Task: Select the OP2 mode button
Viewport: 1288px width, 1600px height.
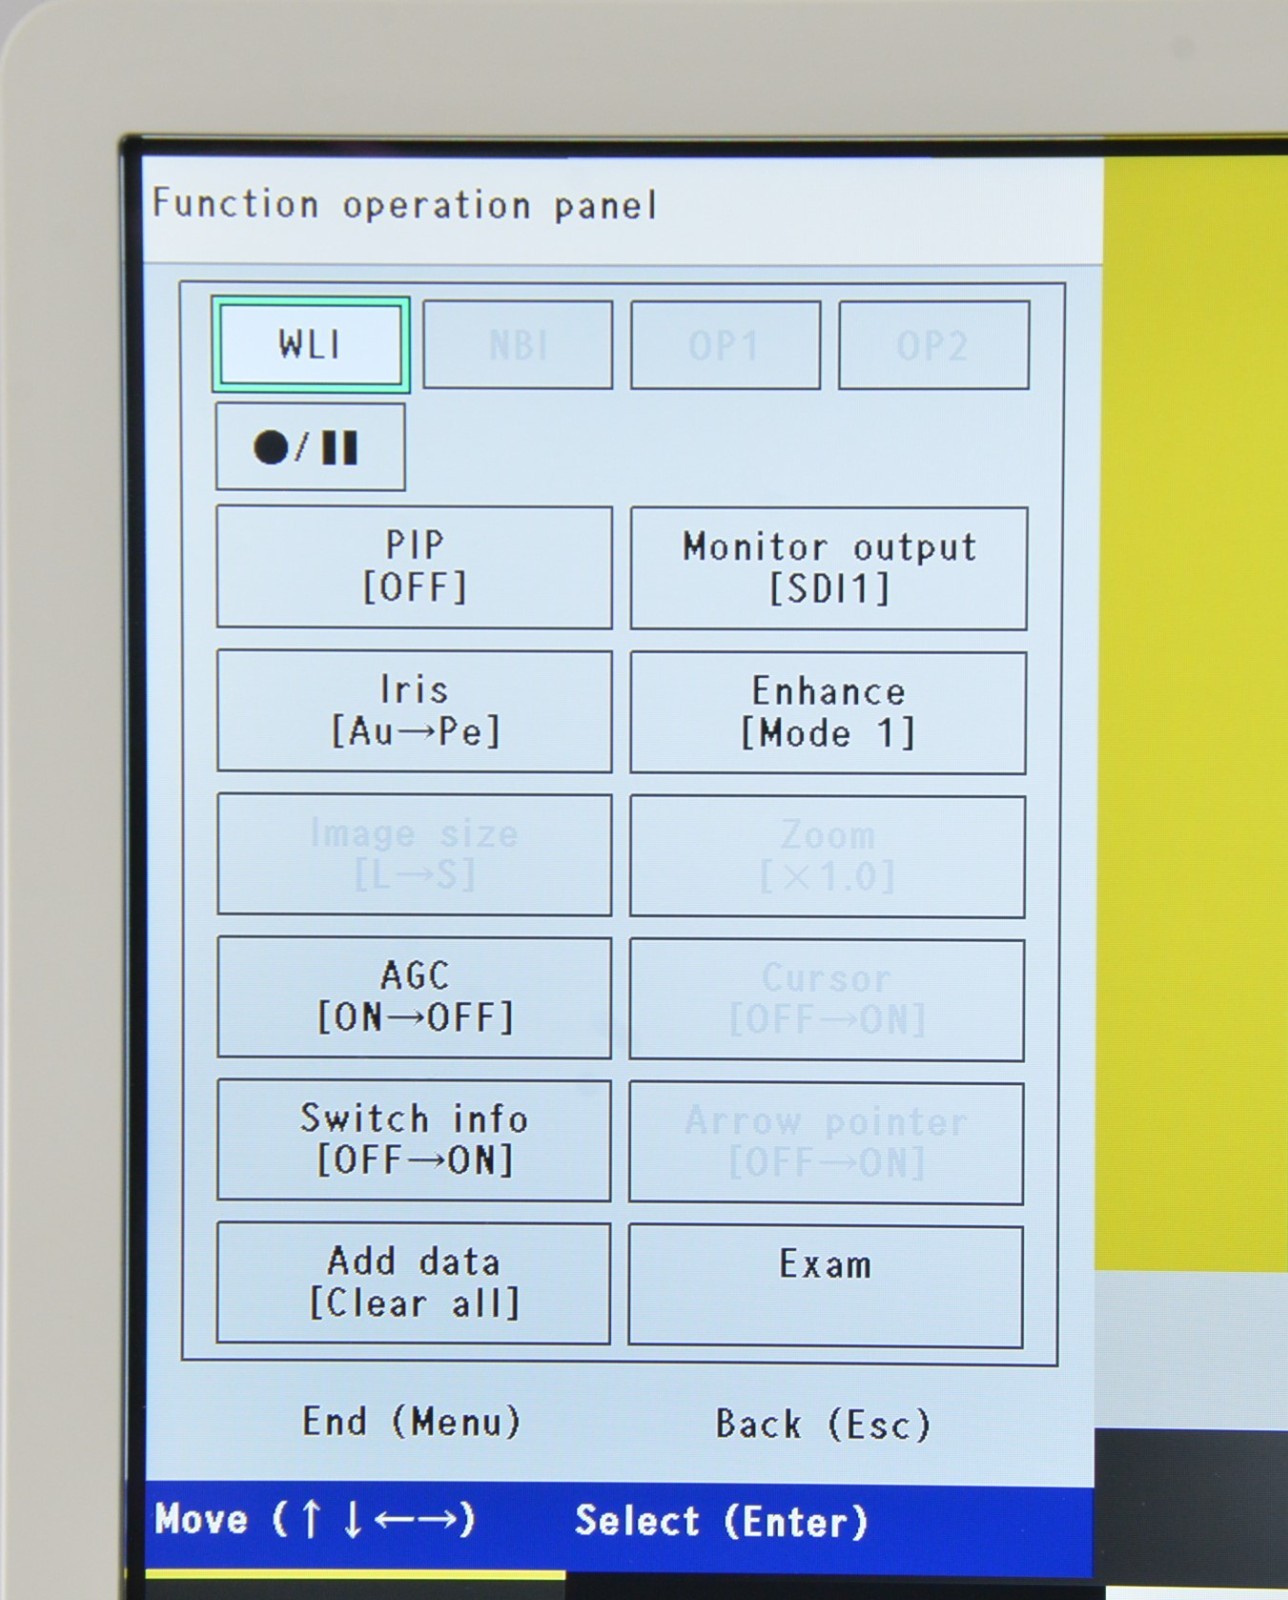Action: 933,345
